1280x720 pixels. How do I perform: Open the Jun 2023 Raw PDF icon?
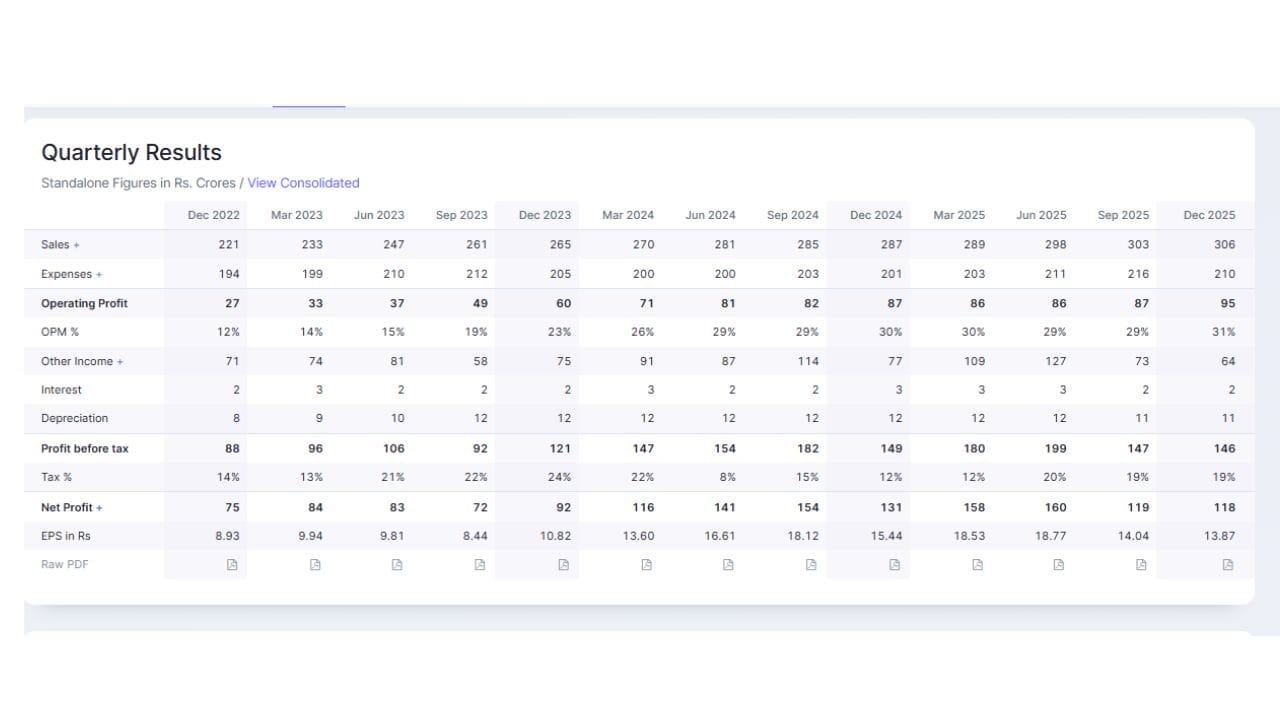pos(397,565)
